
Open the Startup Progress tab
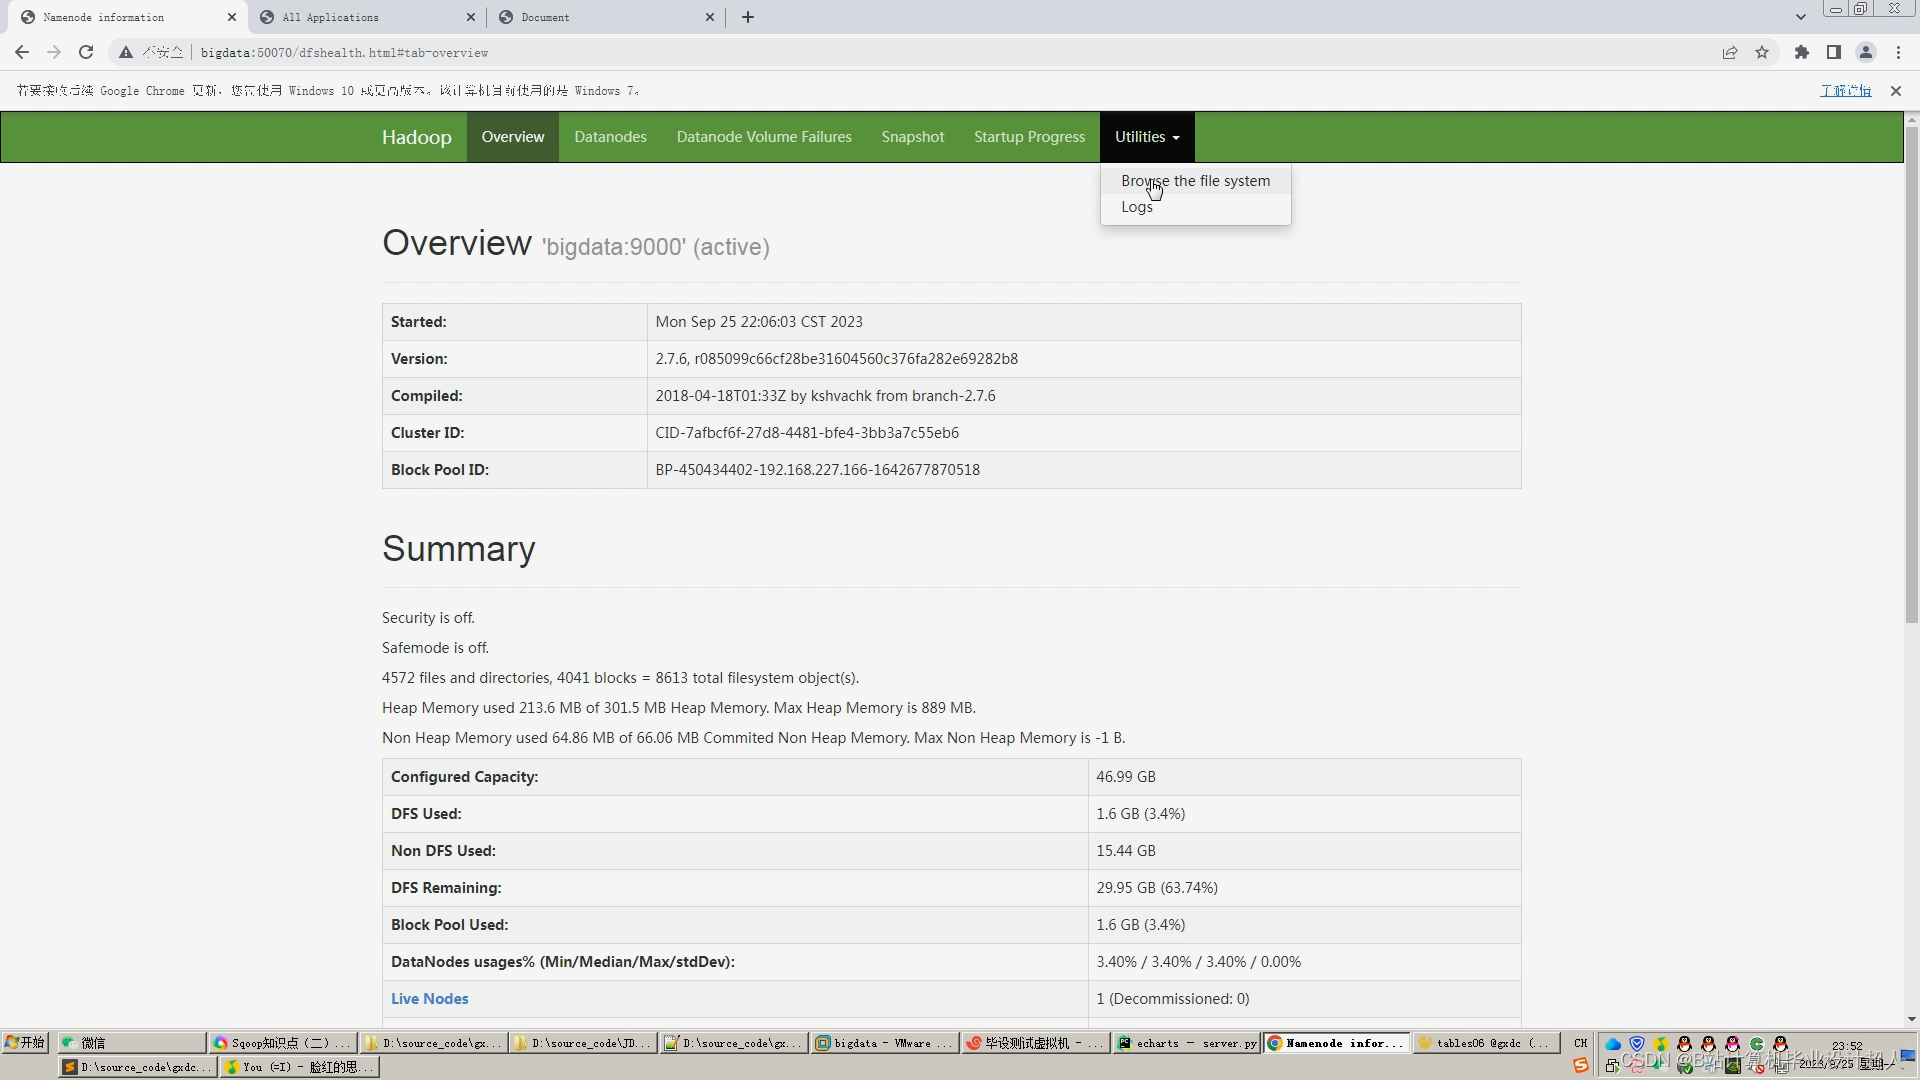pos(1029,137)
